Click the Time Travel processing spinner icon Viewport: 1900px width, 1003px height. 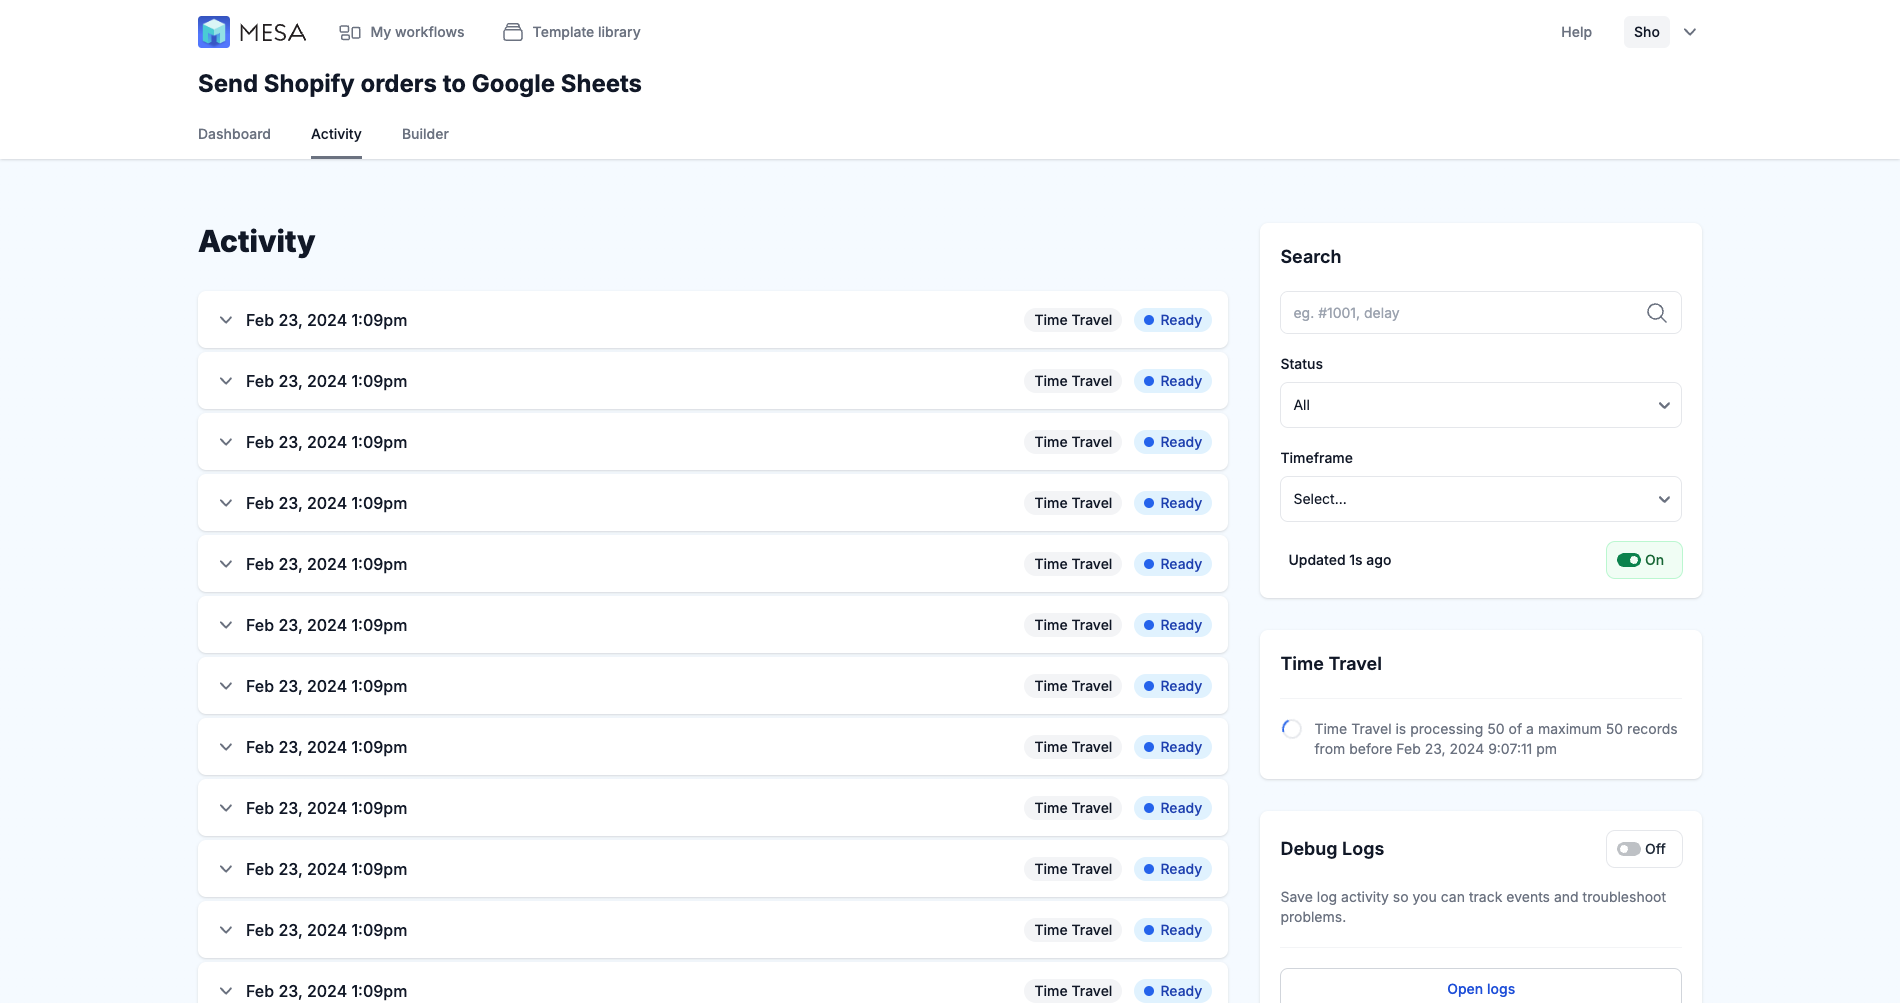pos(1292,729)
